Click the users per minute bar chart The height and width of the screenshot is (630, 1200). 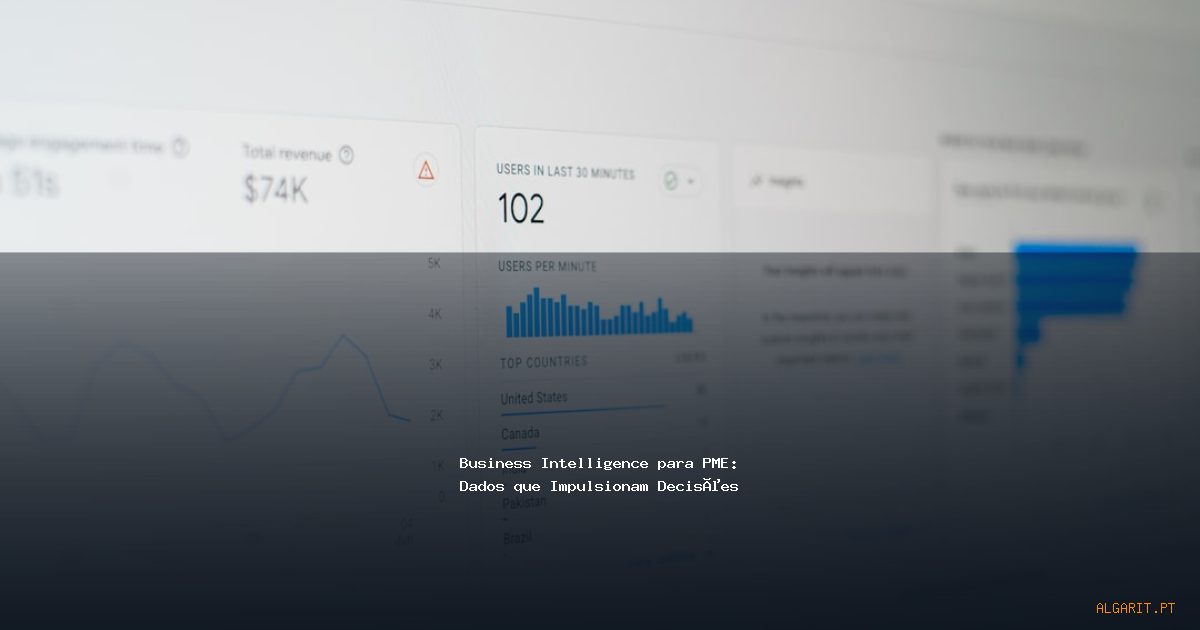pos(599,312)
